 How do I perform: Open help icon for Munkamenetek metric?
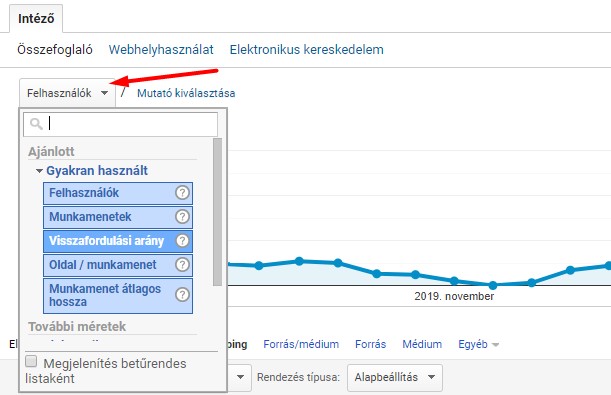pyautogui.click(x=182, y=217)
